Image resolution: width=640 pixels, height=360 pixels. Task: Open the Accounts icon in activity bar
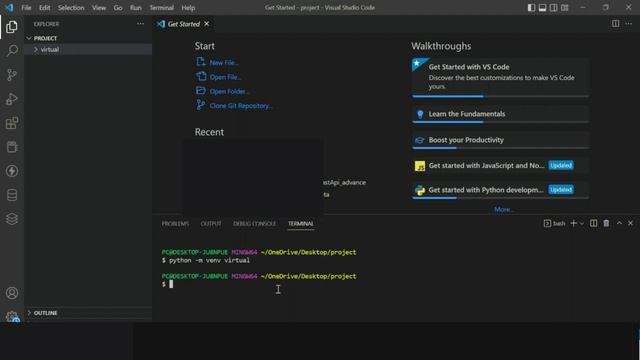coord(12,293)
